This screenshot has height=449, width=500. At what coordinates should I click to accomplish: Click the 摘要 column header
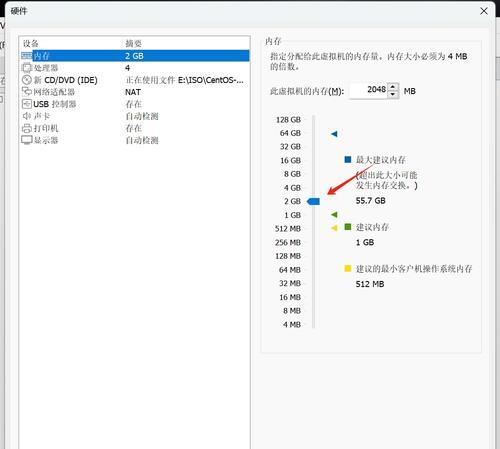(x=133, y=43)
